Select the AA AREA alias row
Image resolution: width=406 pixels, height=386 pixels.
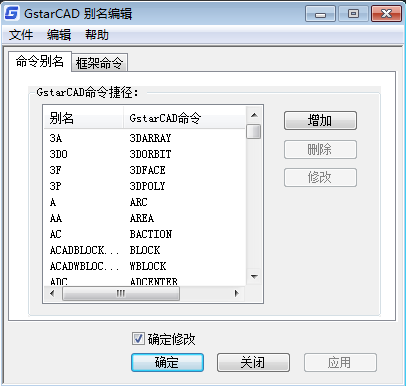coord(145,218)
